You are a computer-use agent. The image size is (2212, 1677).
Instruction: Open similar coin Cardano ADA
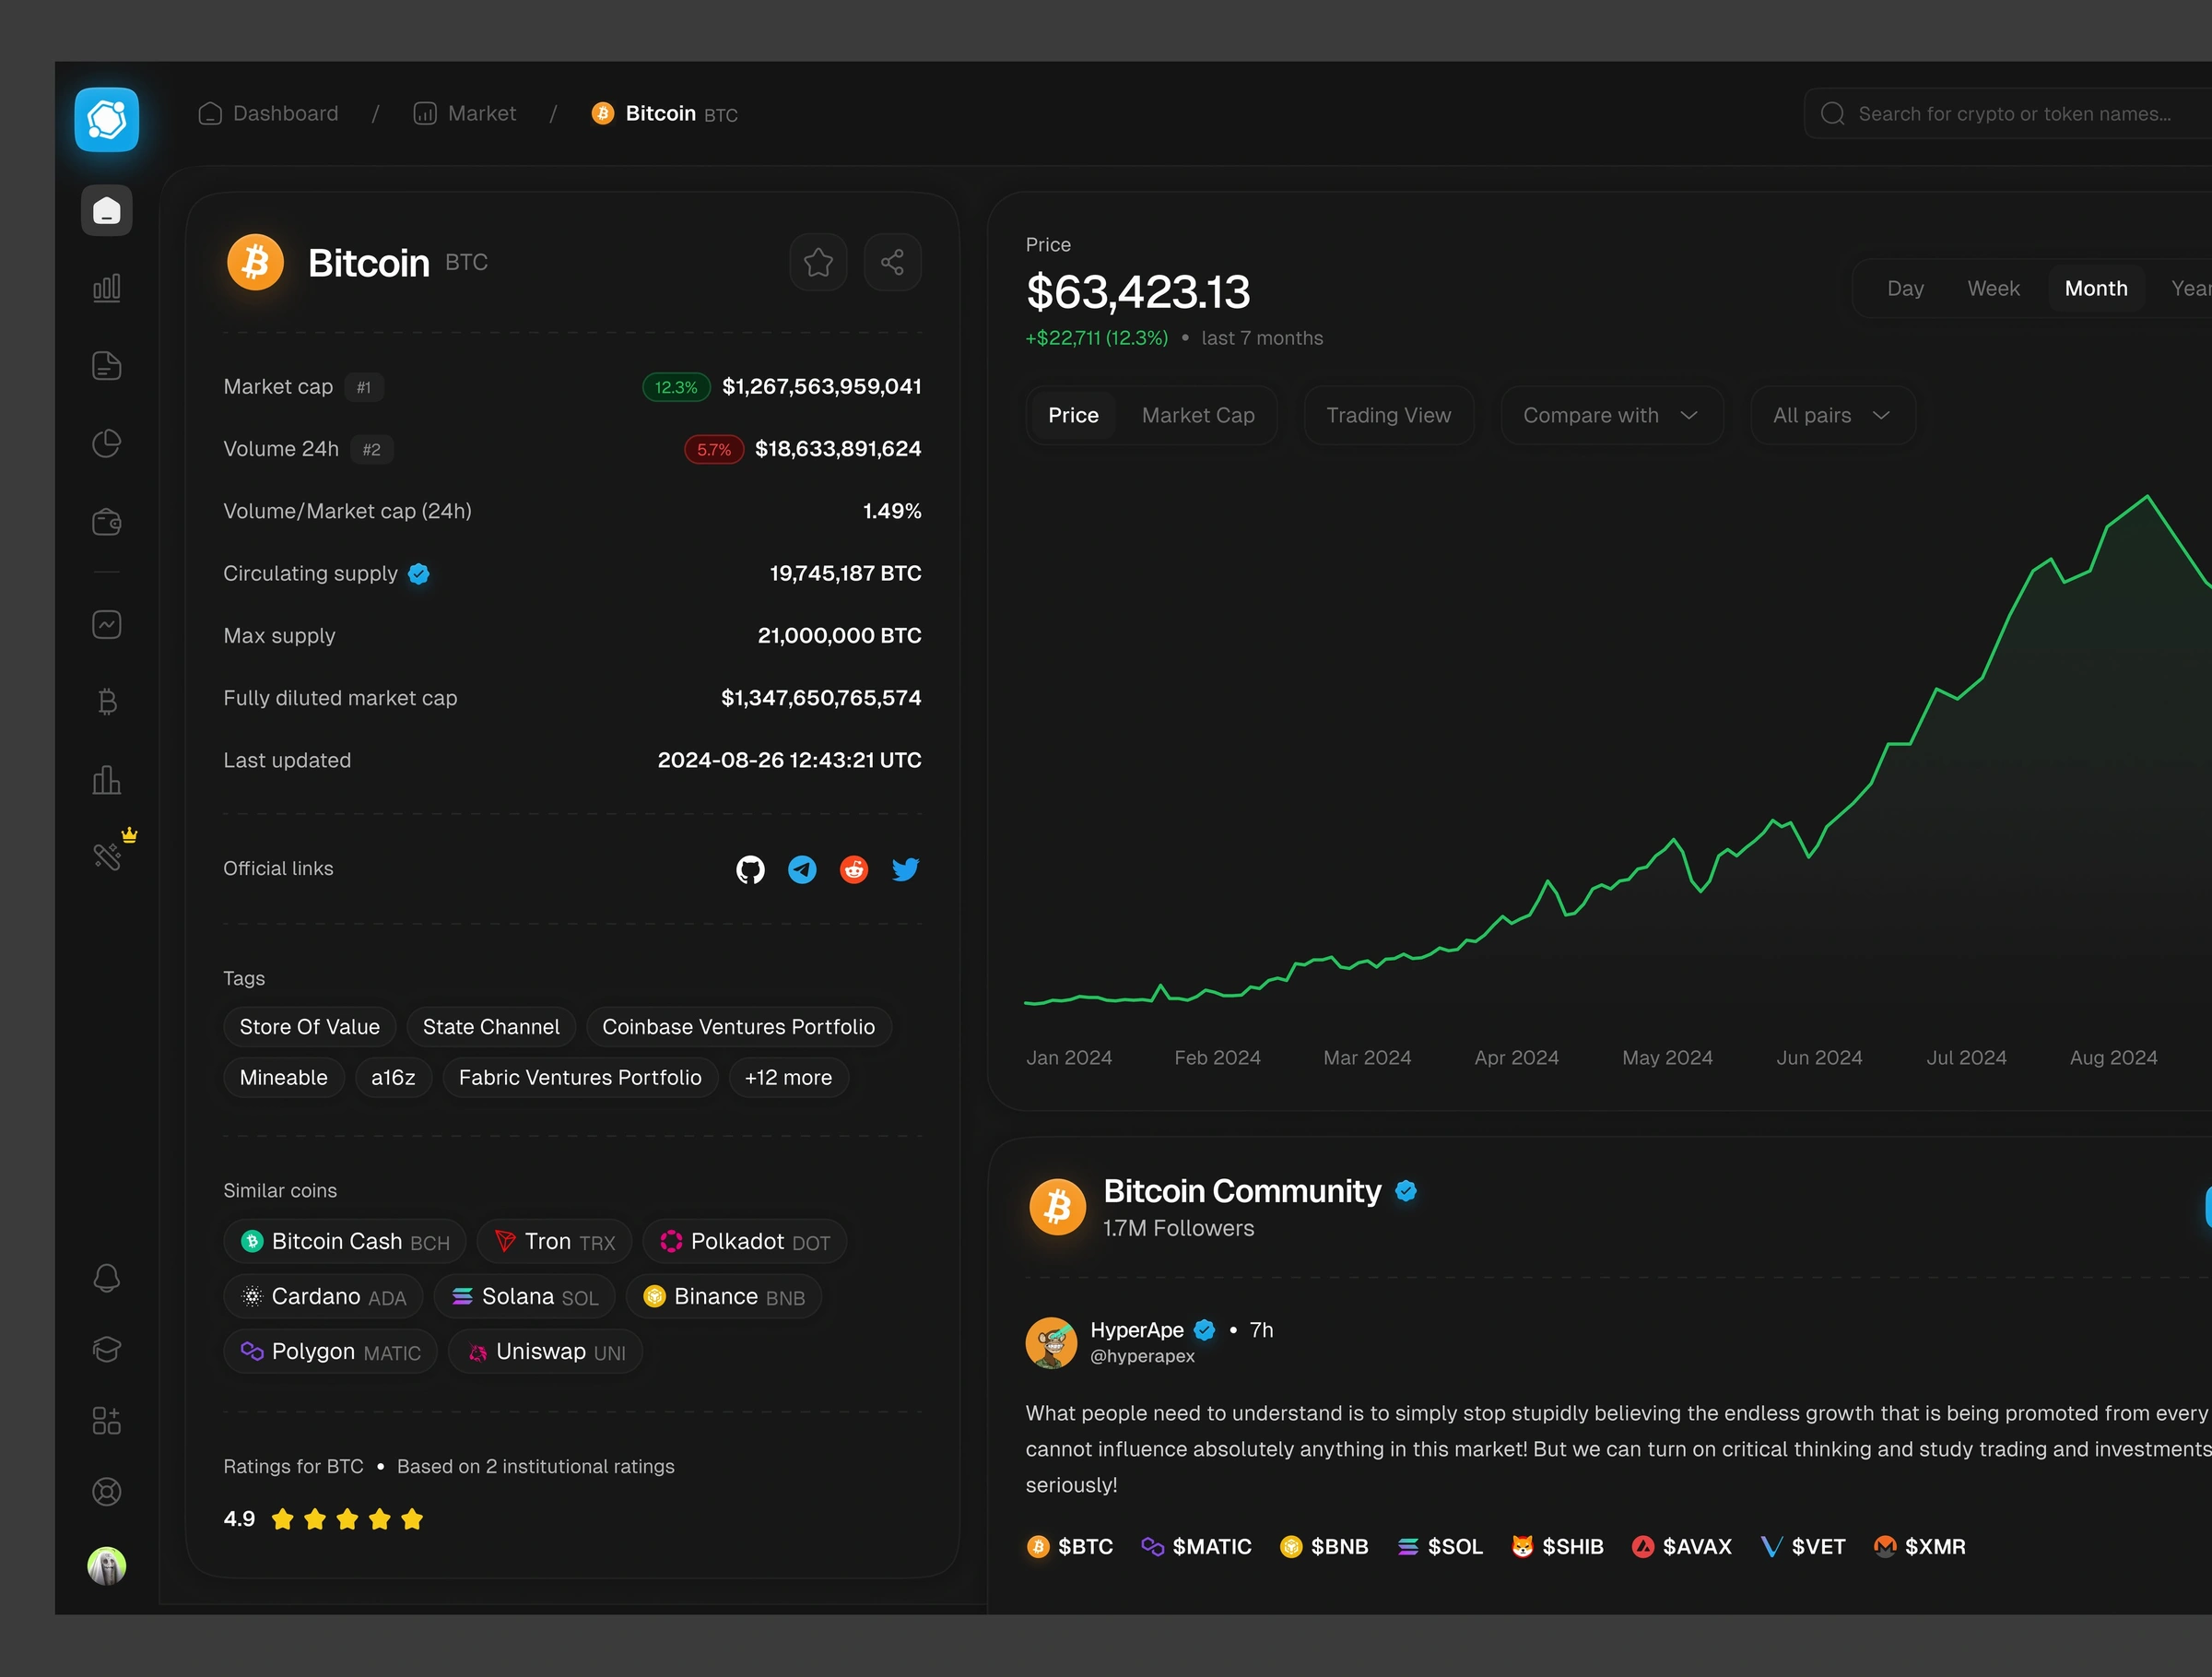click(x=324, y=1297)
